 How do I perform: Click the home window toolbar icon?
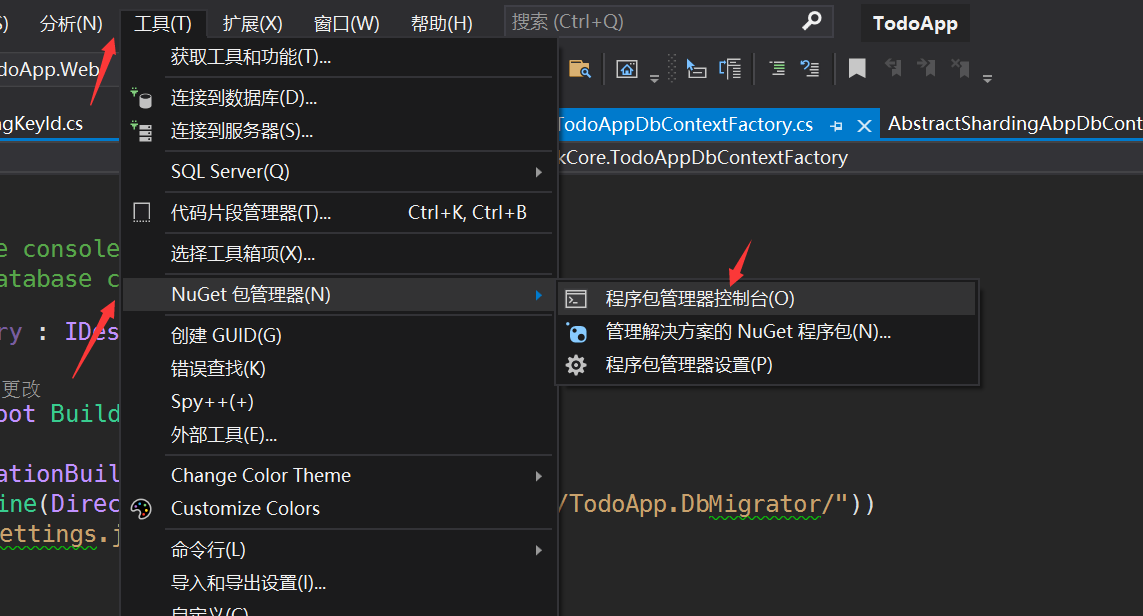click(627, 69)
